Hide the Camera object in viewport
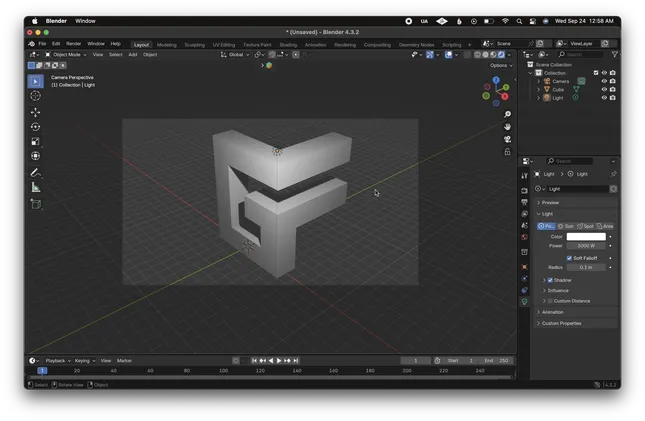Viewport: 645px width, 421px height. pos(604,81)
